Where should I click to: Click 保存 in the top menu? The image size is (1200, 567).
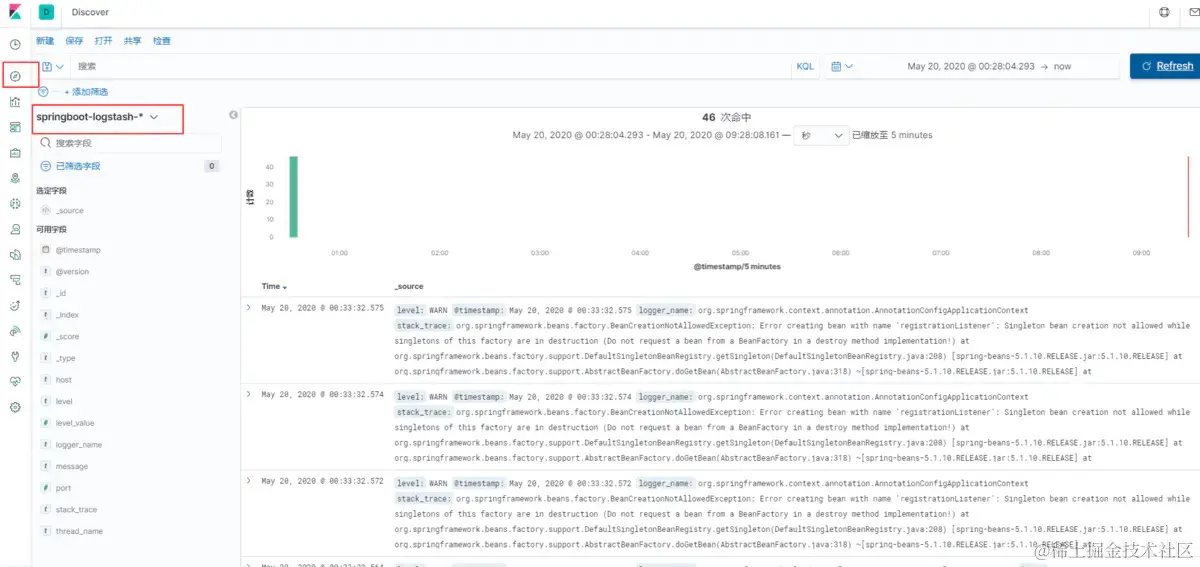pyautogui.click(x=74, y=41)
